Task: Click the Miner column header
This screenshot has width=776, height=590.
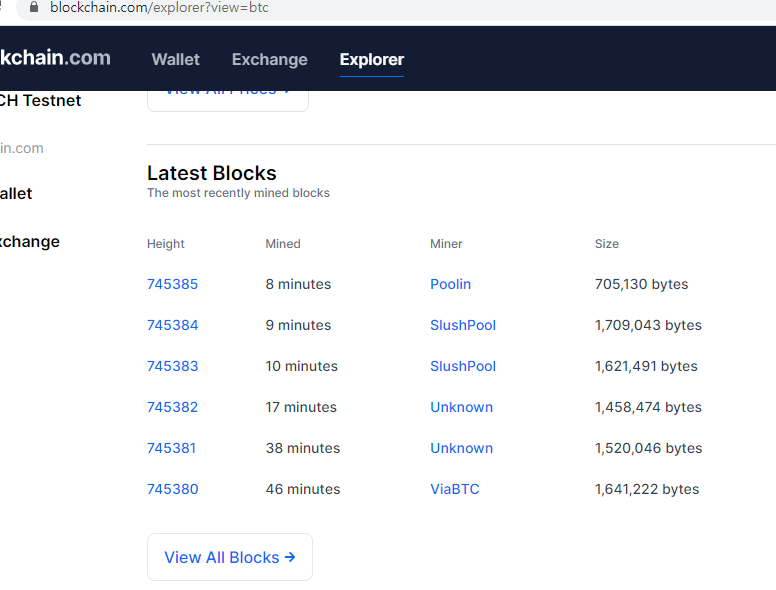Action: point(446,244)
